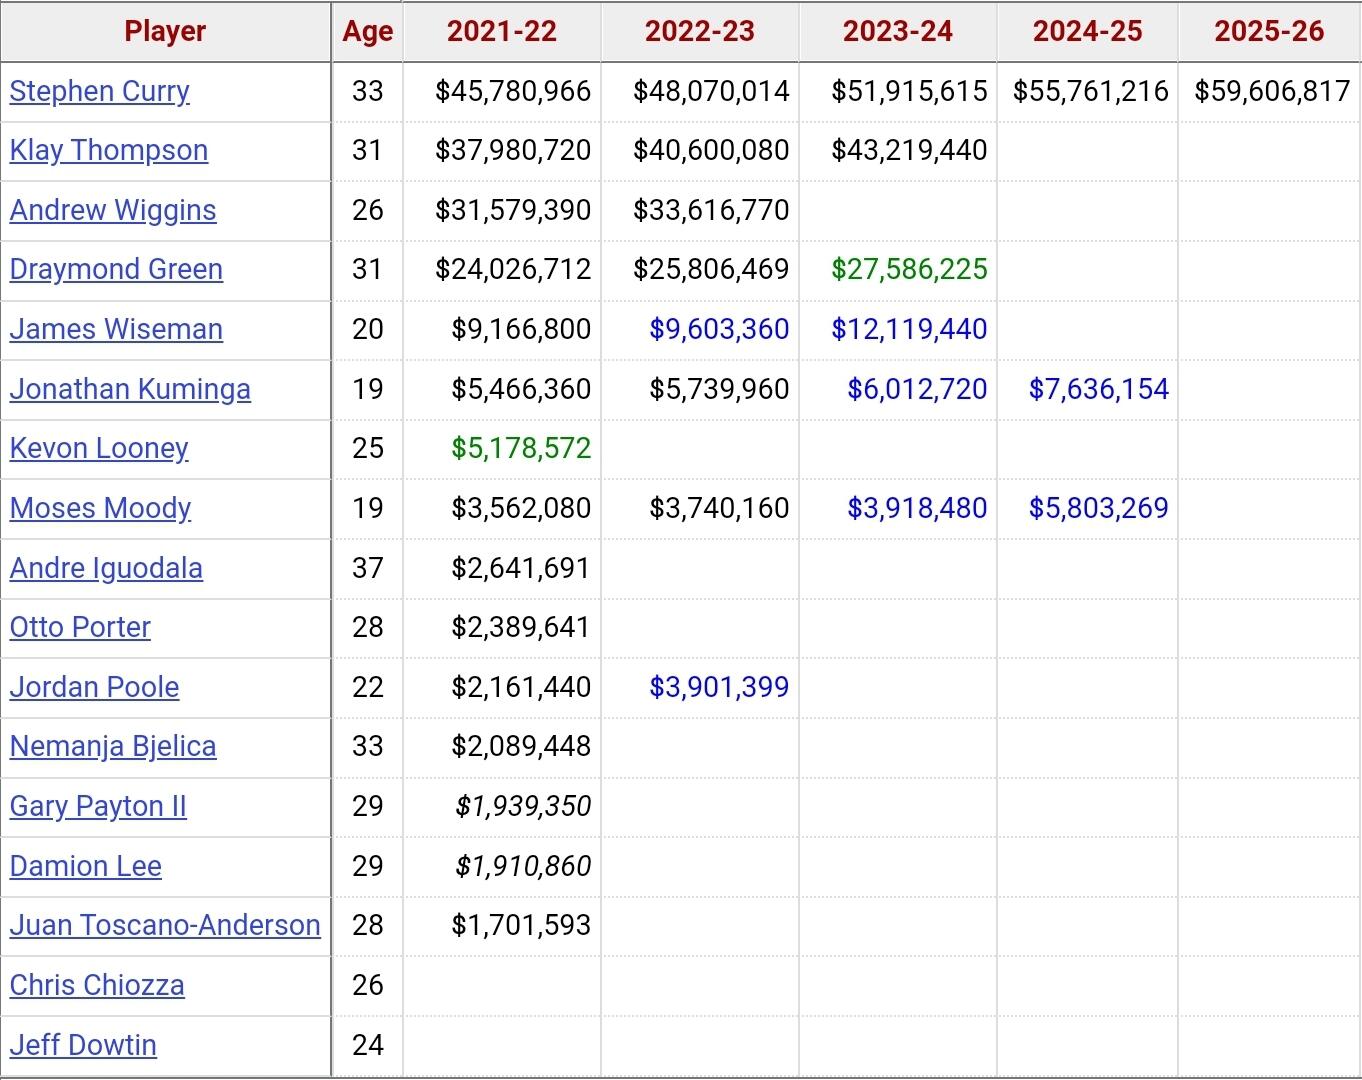Screen dimensions: 1362x1080
Task: Follow the Moses Moody link
Action: click(100, 508)
